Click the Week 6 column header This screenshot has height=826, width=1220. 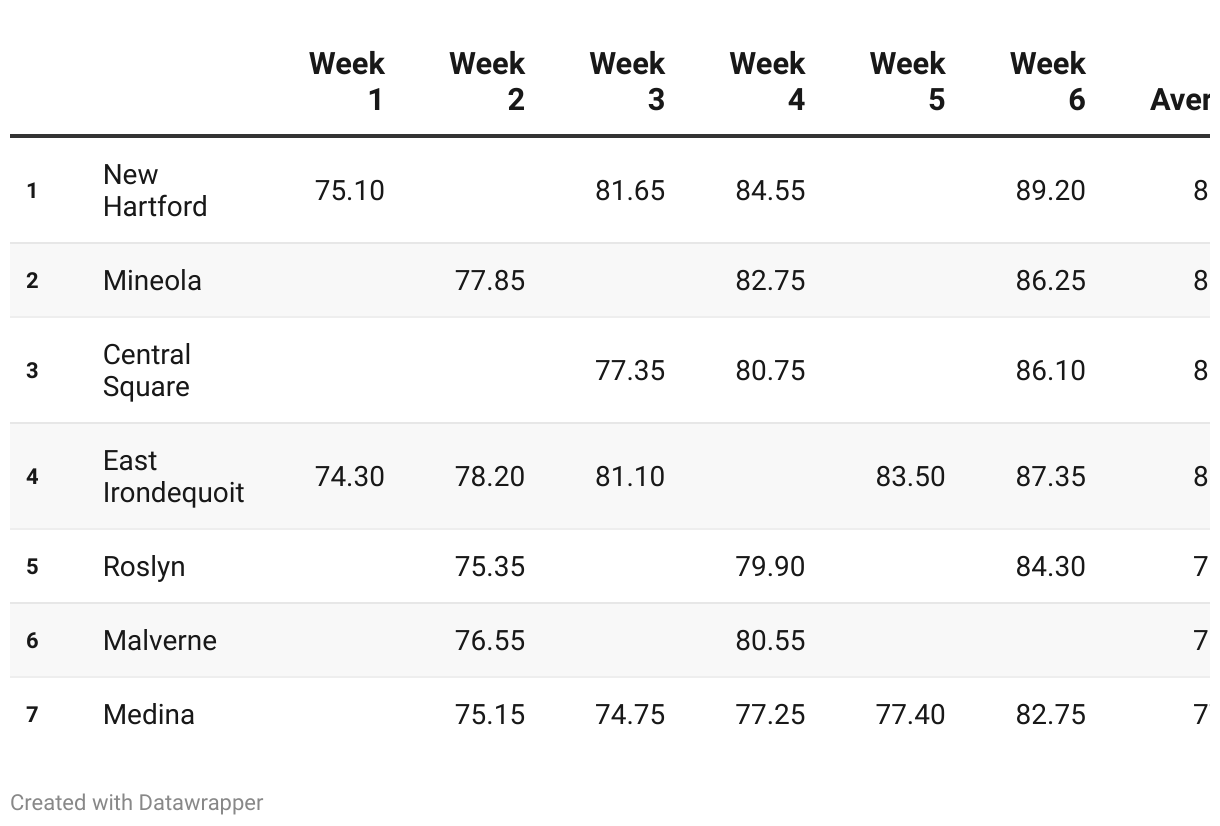click(1047, 81)
